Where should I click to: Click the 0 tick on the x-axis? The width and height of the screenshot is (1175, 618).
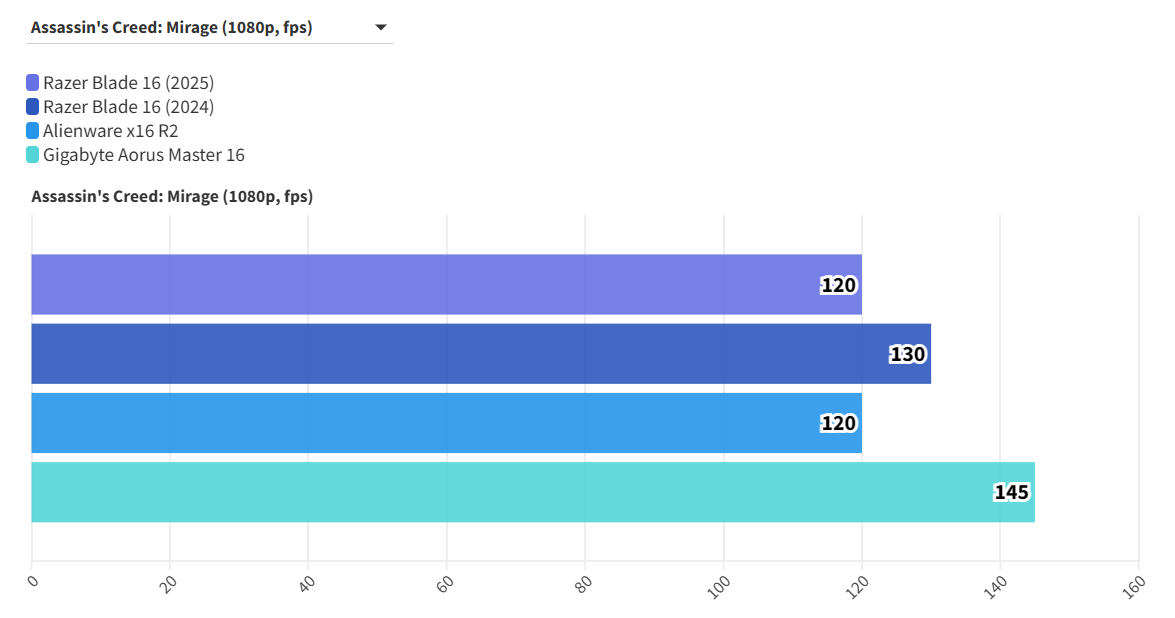[x=33, y=581]
